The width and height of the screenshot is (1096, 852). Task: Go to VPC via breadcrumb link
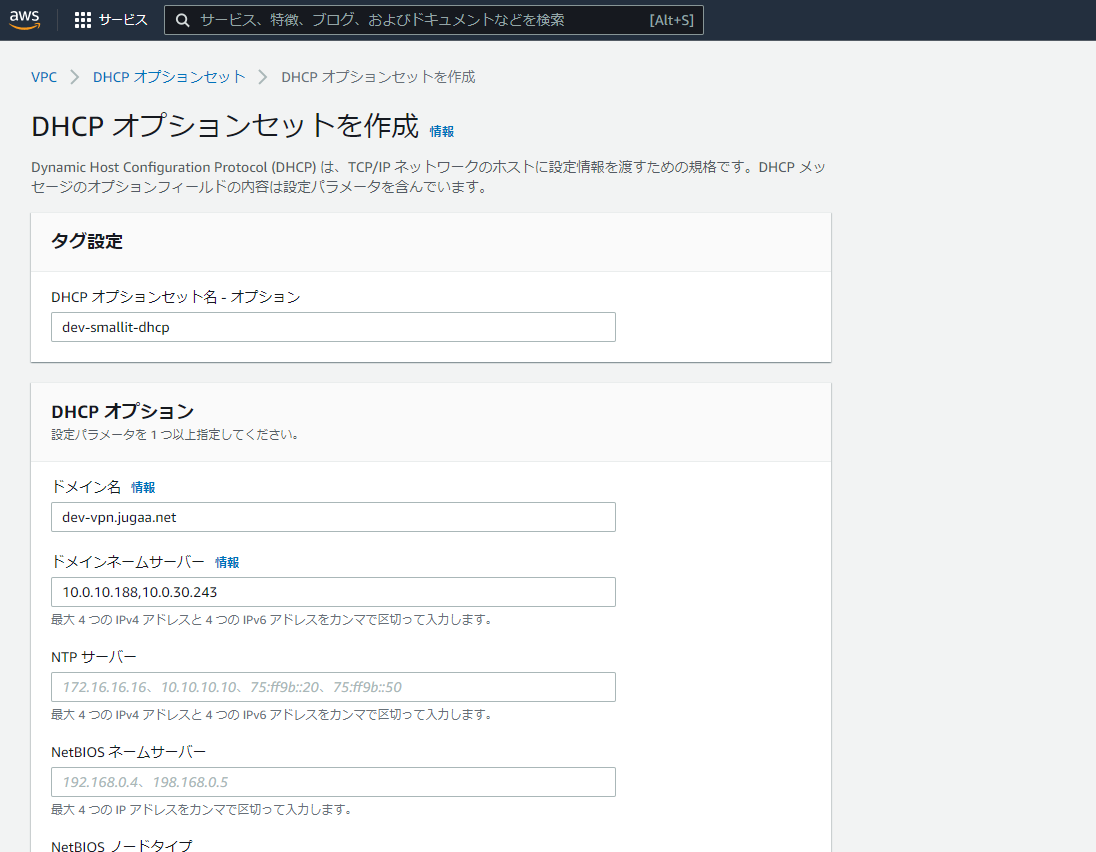[44, 77]
